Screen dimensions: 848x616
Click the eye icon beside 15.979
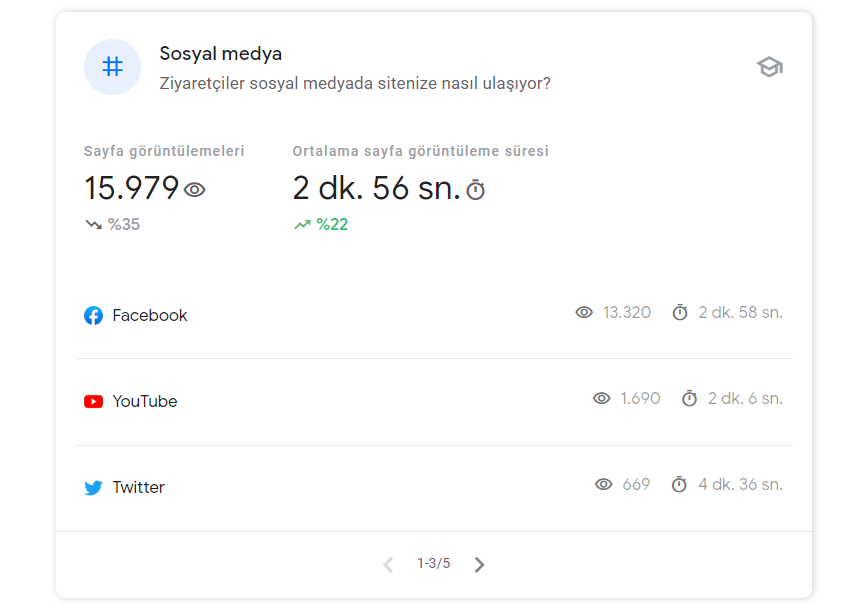point(195,190)
